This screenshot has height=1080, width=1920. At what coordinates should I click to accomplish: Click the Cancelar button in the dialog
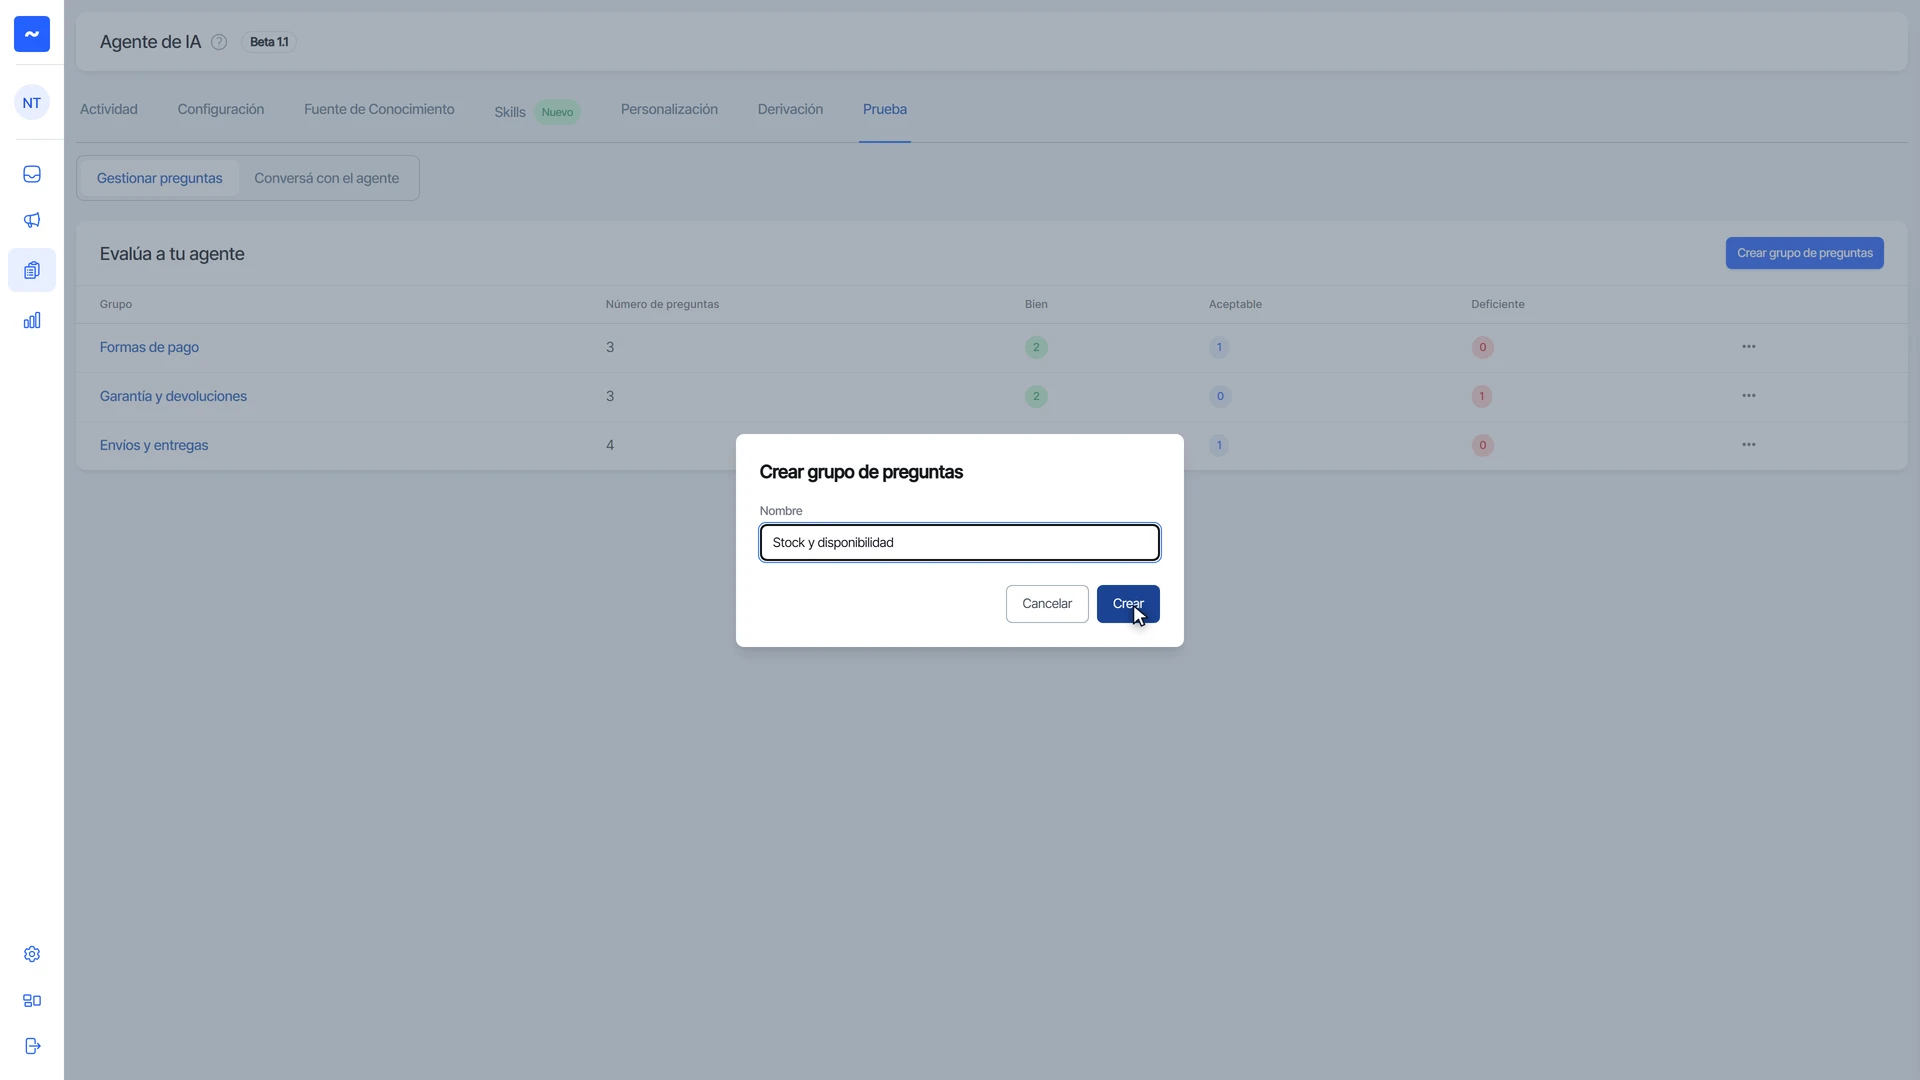click(1047, 604)
